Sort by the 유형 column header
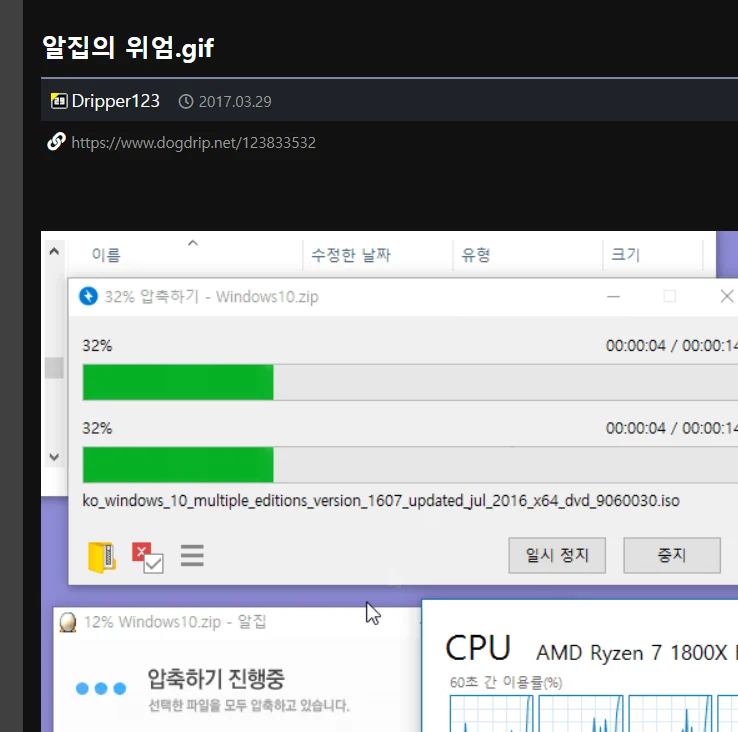The image size is (738, 732). tap(476, 255)
